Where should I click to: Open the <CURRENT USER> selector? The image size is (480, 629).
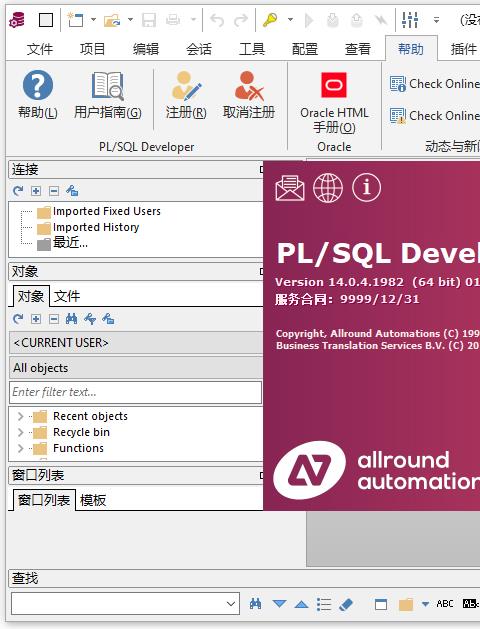[x=136, y=343]
